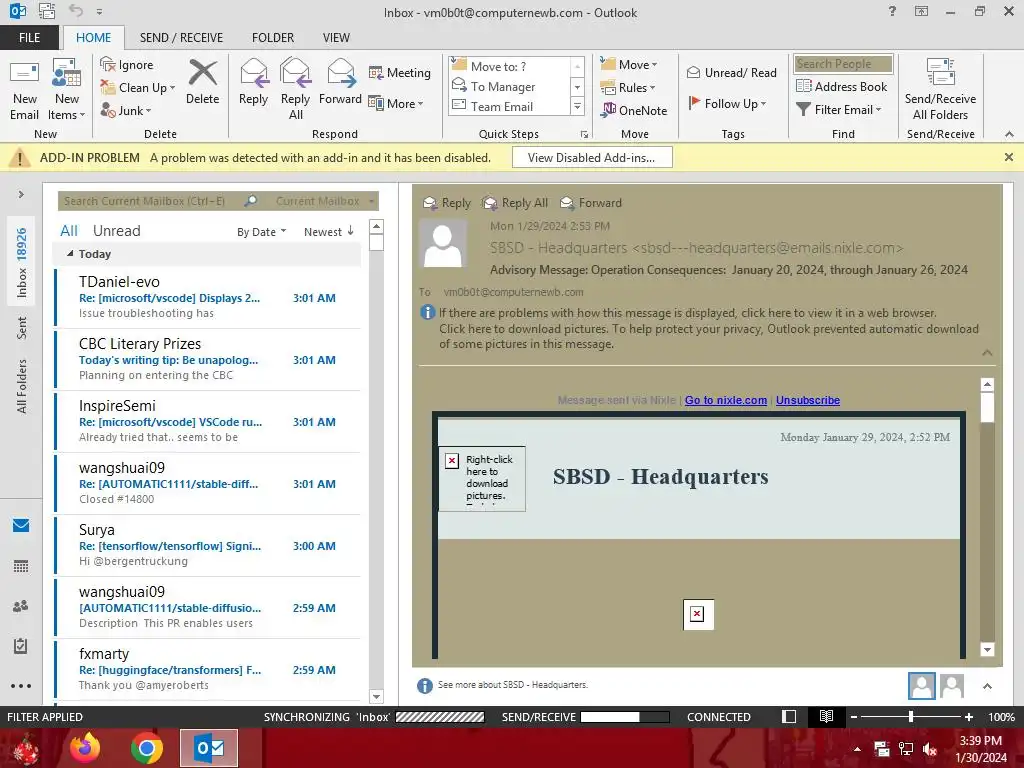Delete the selected message
1024x768 pixels.
202,82
